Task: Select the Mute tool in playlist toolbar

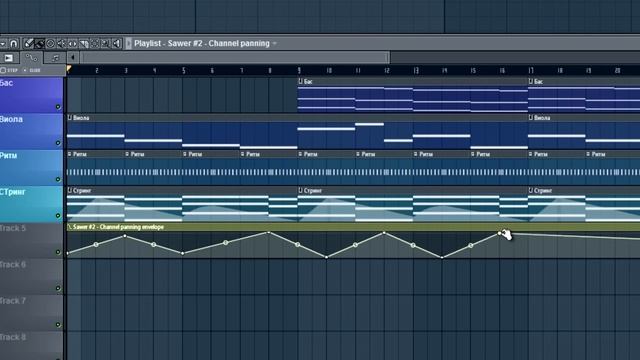Action: [x=62, y=43]
